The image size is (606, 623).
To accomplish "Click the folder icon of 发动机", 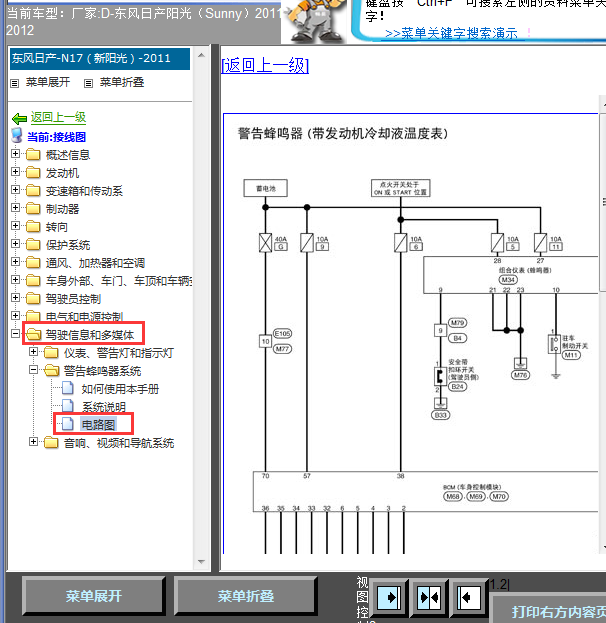I will [x=33, y=172].
